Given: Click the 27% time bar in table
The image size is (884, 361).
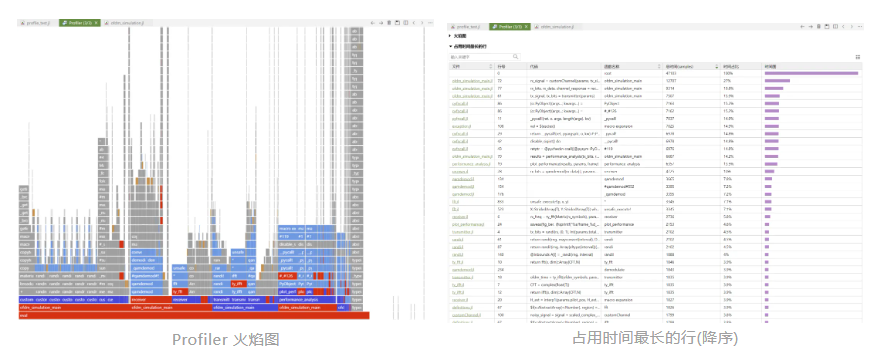Looking at the screenshot, I should point(777,81).
